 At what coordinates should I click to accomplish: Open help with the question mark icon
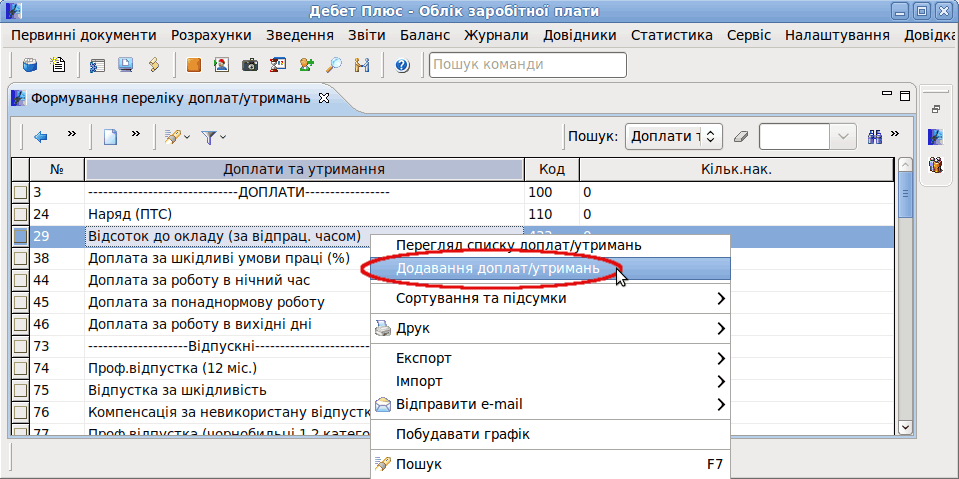pyautogui.click(x=402, y=65)
